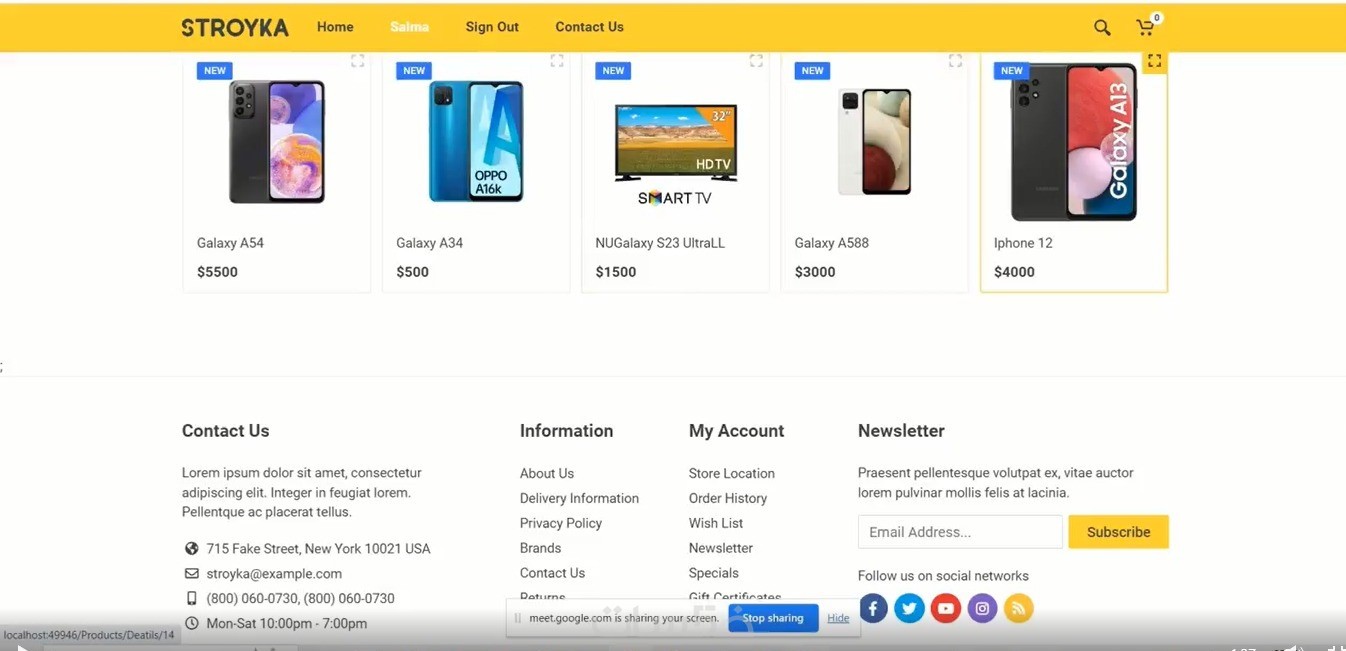Click the Galaxy A588 product name
The width and height of the screenshot is (1346, 651).
831,243
